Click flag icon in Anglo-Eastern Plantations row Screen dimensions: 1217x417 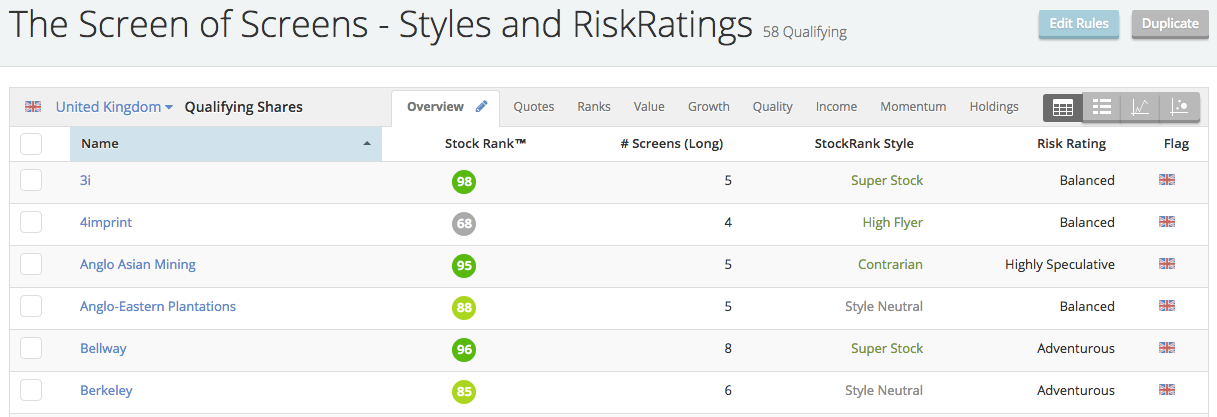tap(1166, 306)
